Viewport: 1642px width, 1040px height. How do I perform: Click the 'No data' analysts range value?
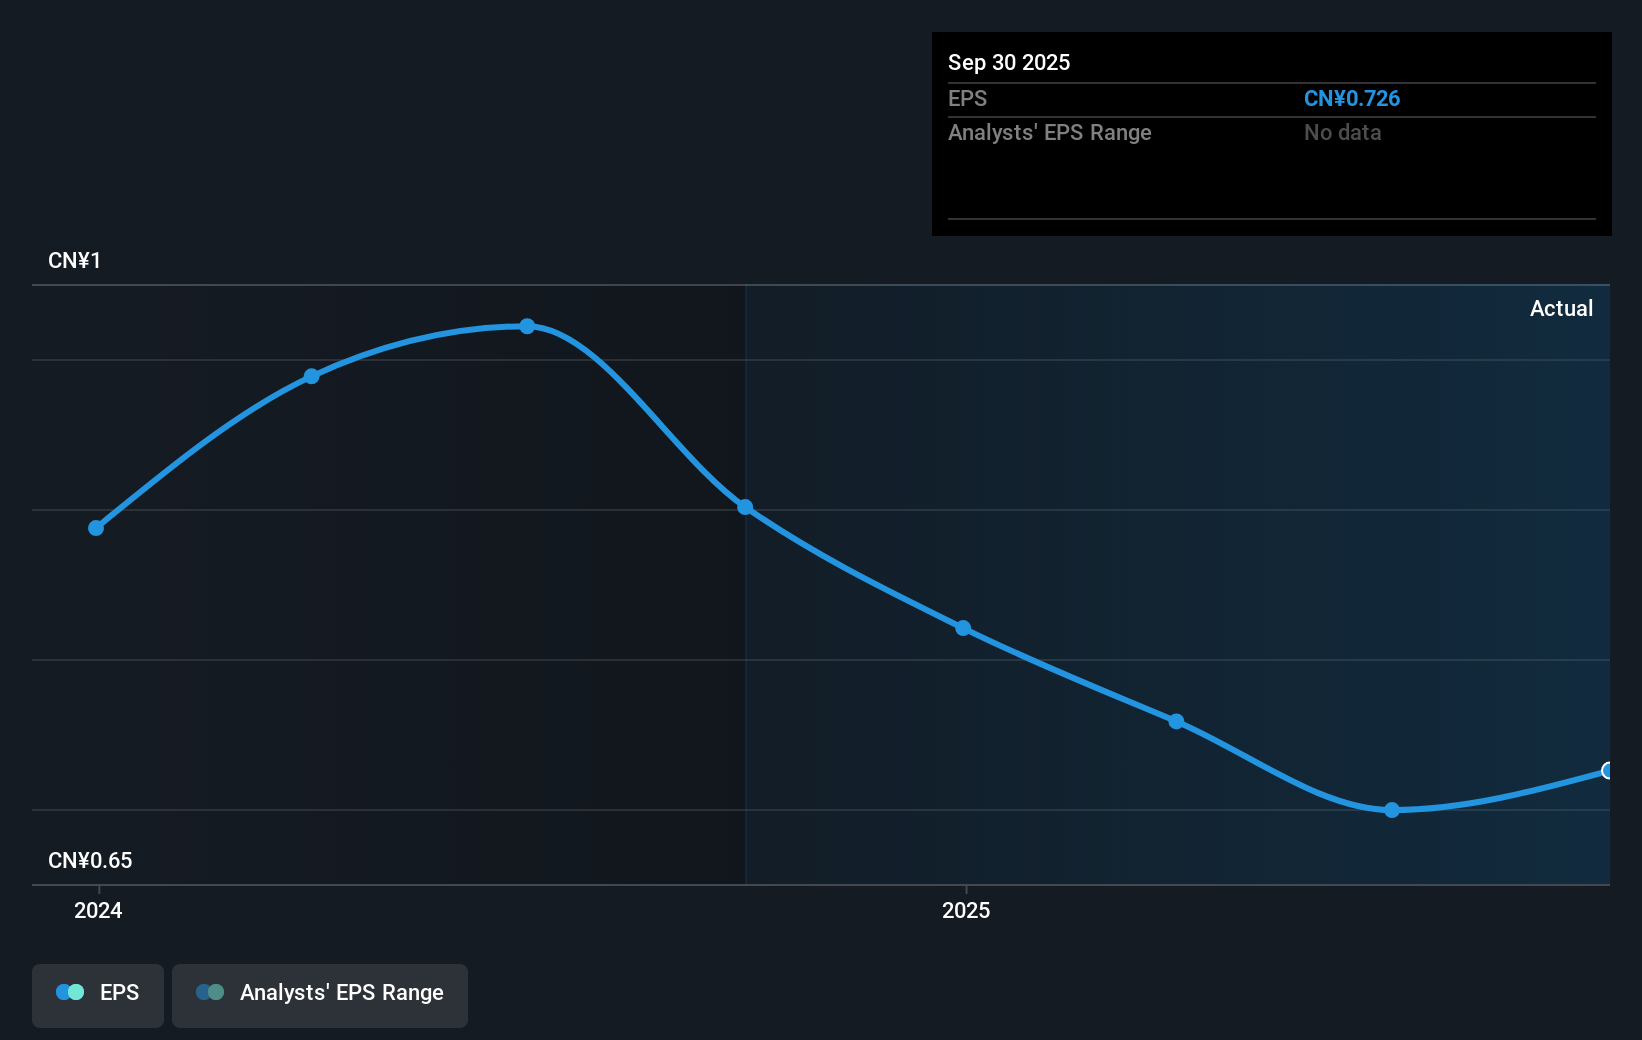pyautogui.click(x=1343, y=132)
